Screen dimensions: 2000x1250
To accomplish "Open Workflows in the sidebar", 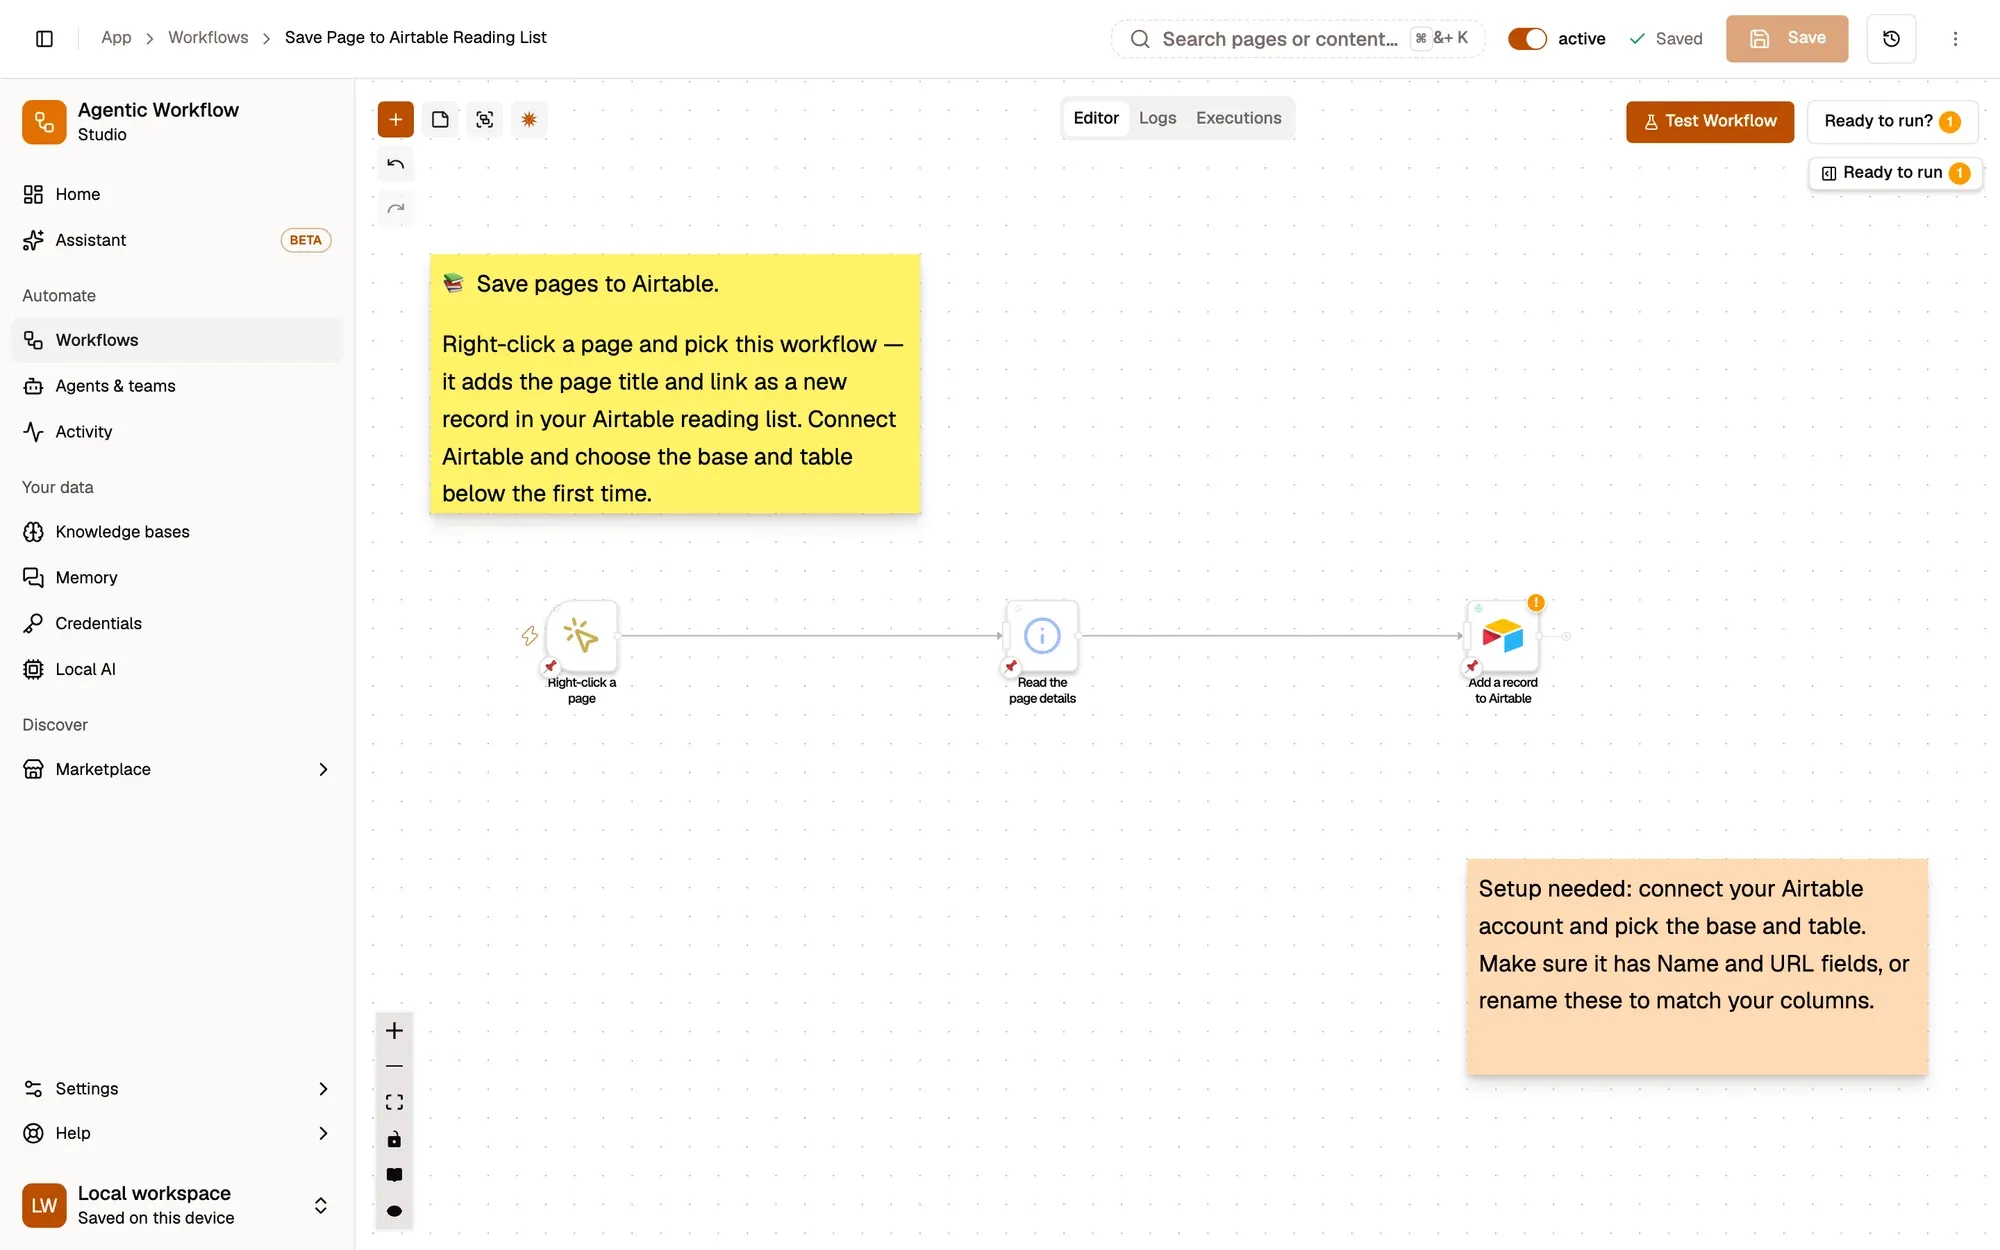I will point(177,340).
